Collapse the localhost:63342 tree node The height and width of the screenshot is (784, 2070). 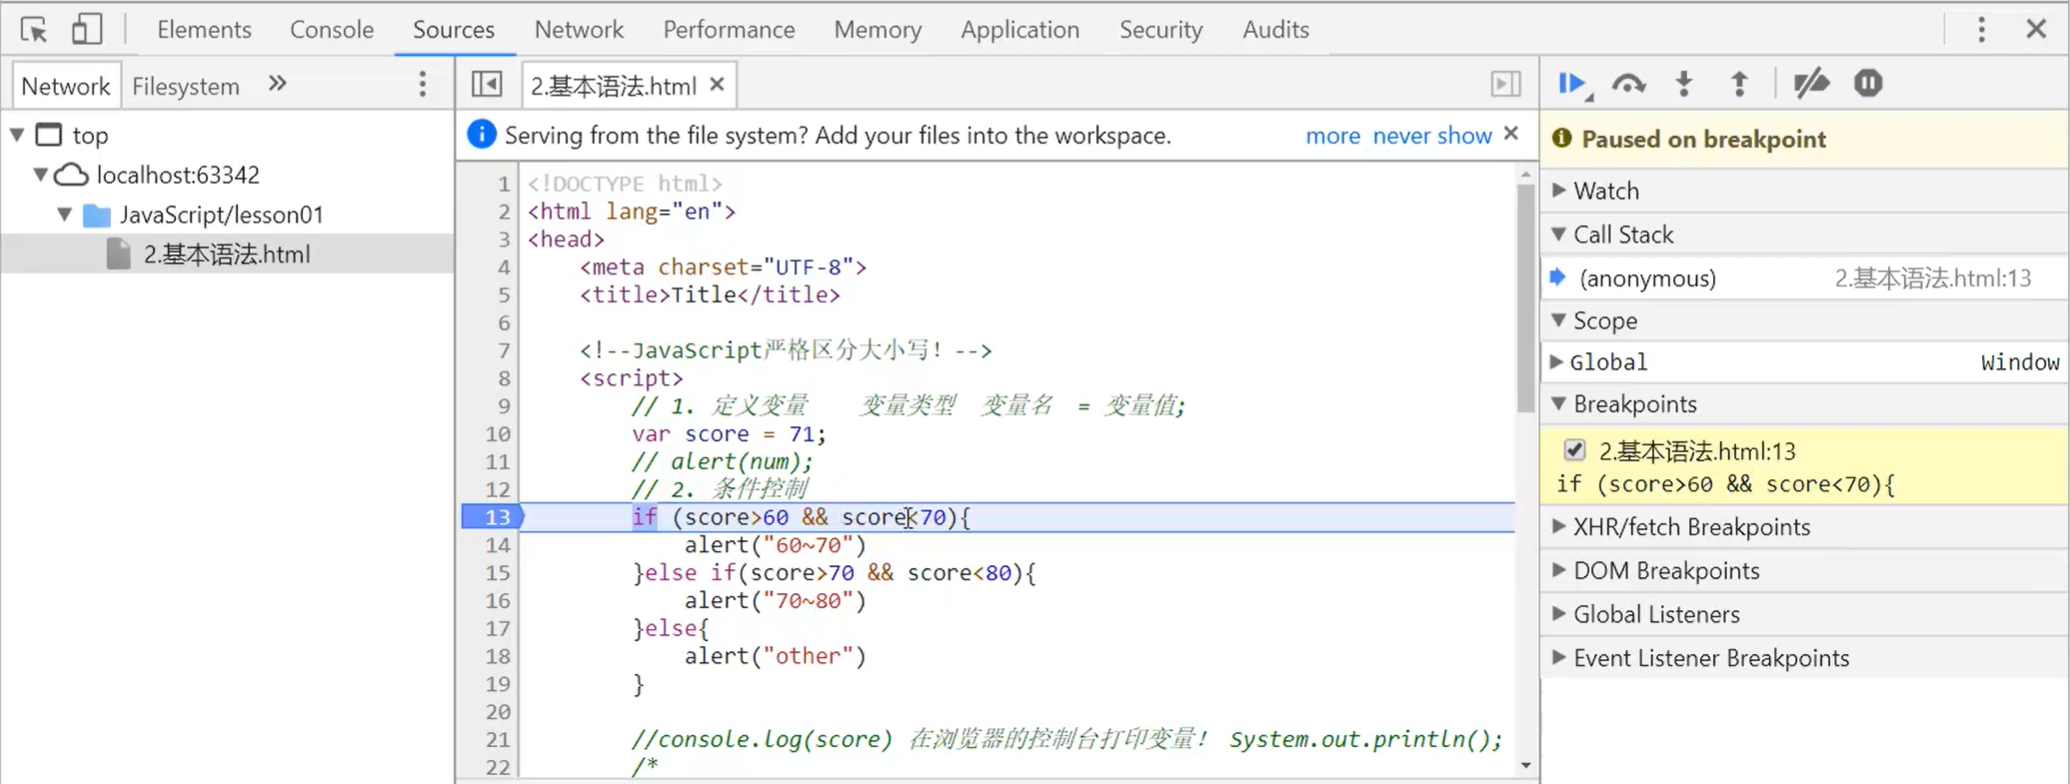[x=41, y=175]
